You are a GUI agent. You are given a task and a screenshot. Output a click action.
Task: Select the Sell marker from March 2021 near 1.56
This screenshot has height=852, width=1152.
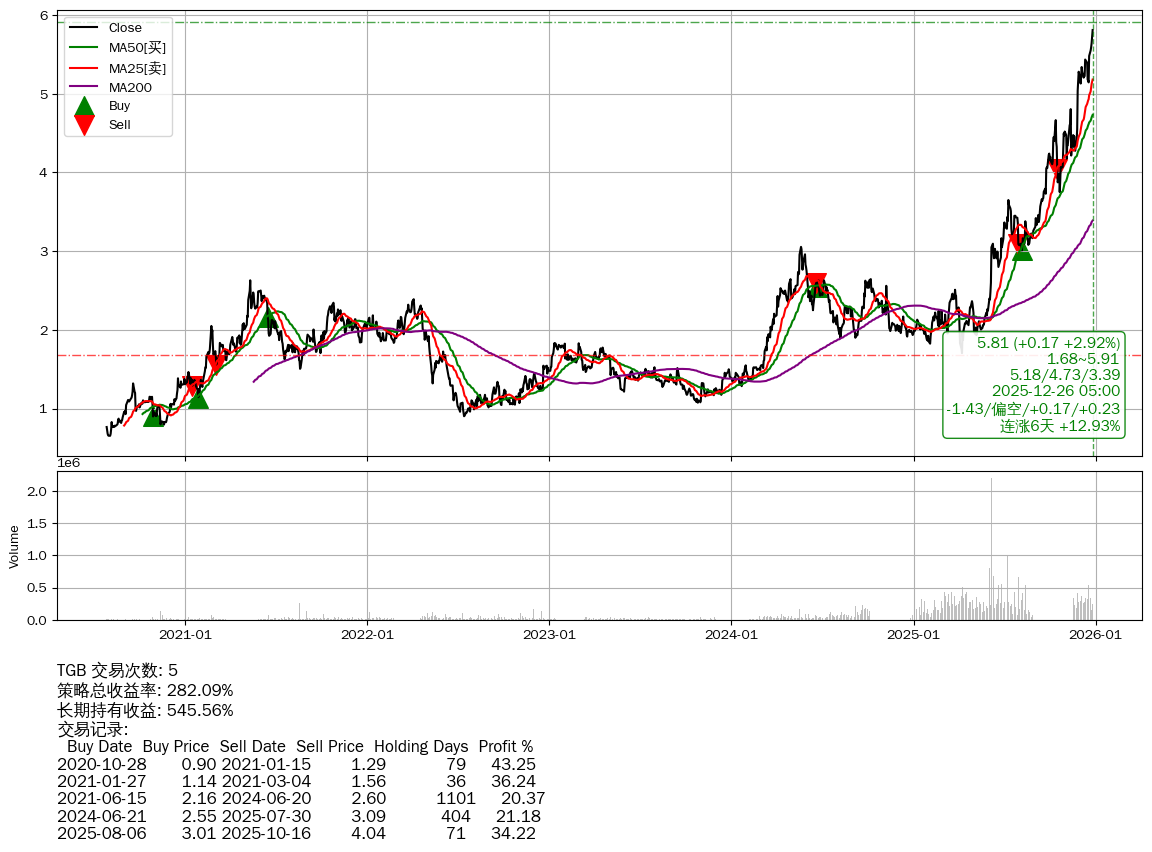pyautogui.click(x=216, y=364)
